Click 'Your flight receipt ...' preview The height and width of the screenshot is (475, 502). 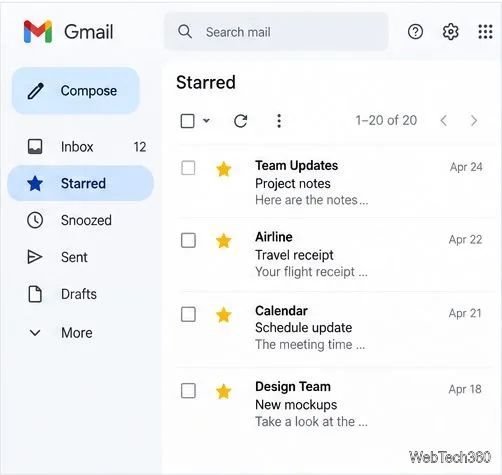[311, 272]
